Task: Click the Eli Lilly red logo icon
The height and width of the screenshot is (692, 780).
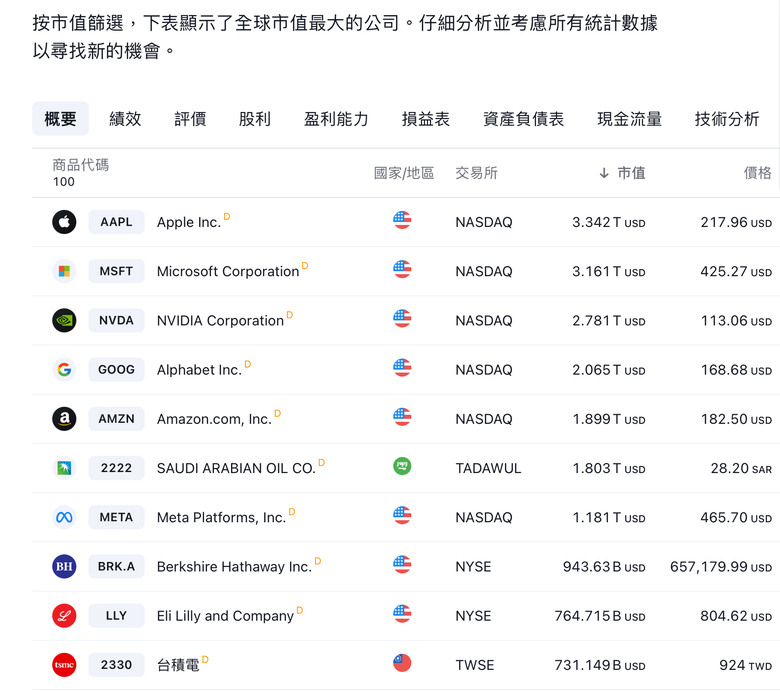Action: point(64,616)
